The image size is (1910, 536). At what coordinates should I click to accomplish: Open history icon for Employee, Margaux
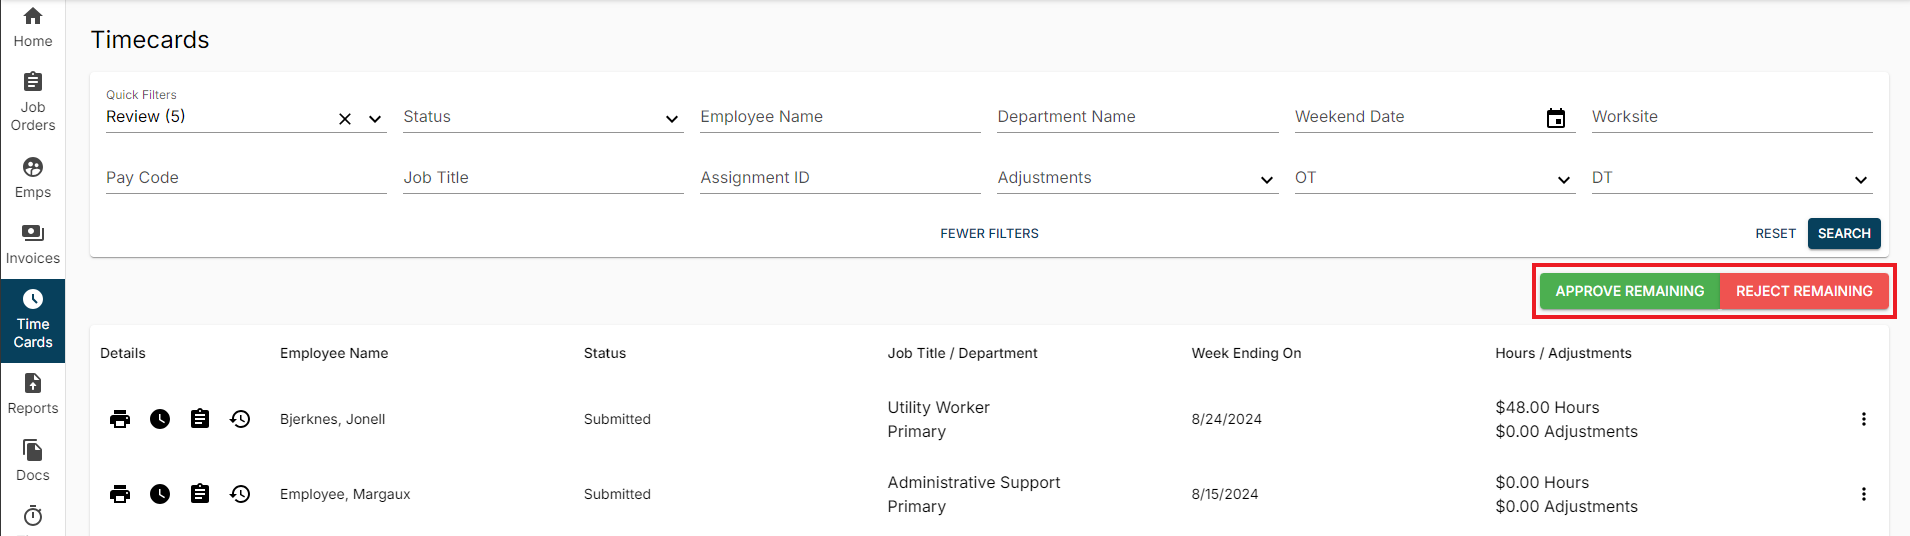click(x=240, y=494)
